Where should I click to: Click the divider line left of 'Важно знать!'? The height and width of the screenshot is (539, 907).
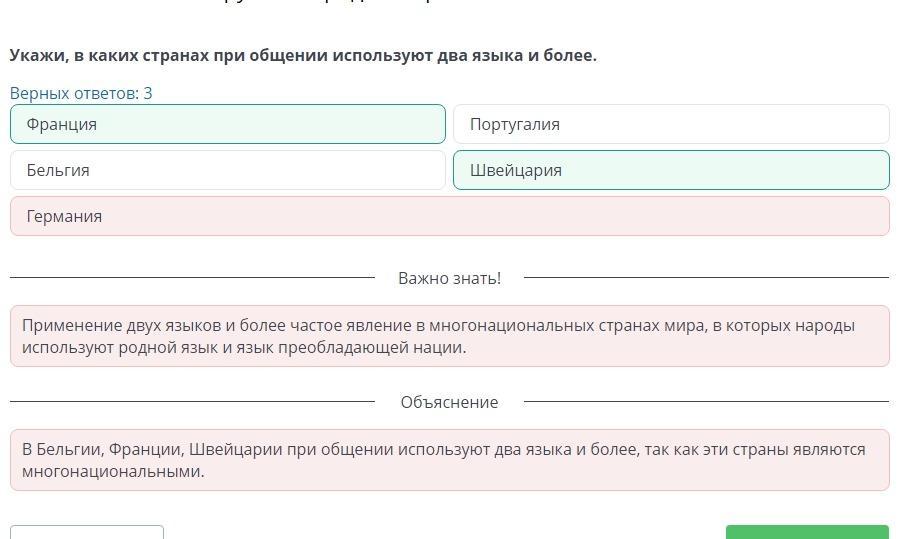(190, 278)
